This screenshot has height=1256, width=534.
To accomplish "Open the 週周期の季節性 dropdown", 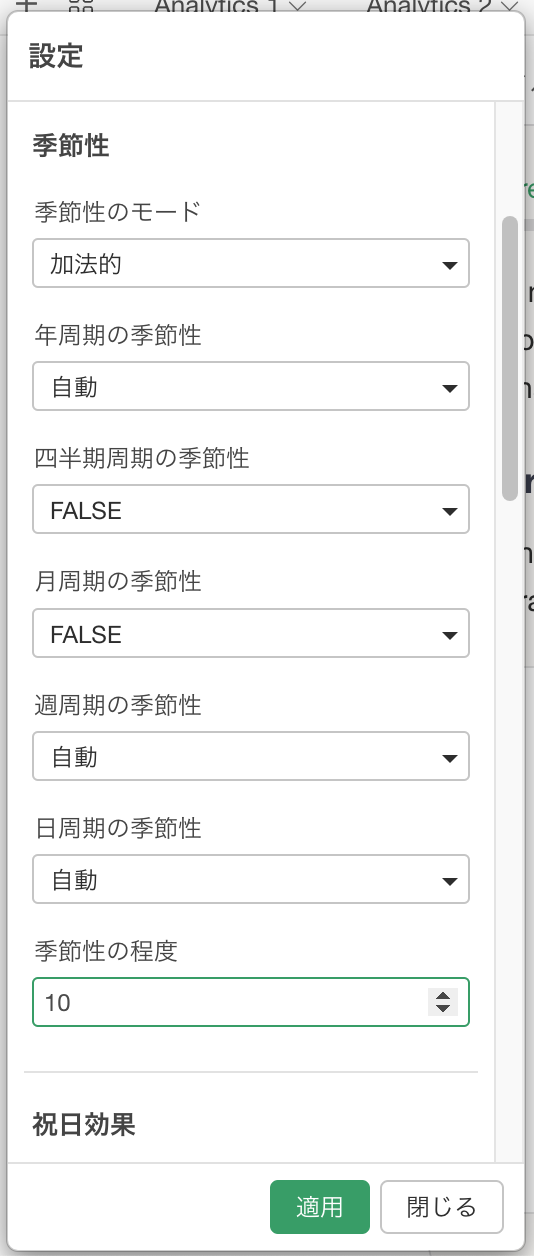I will [x=251, y=757].
